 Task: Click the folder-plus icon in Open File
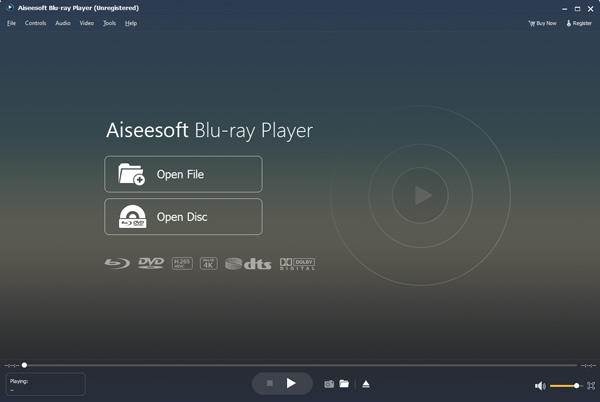pos(131,174)
